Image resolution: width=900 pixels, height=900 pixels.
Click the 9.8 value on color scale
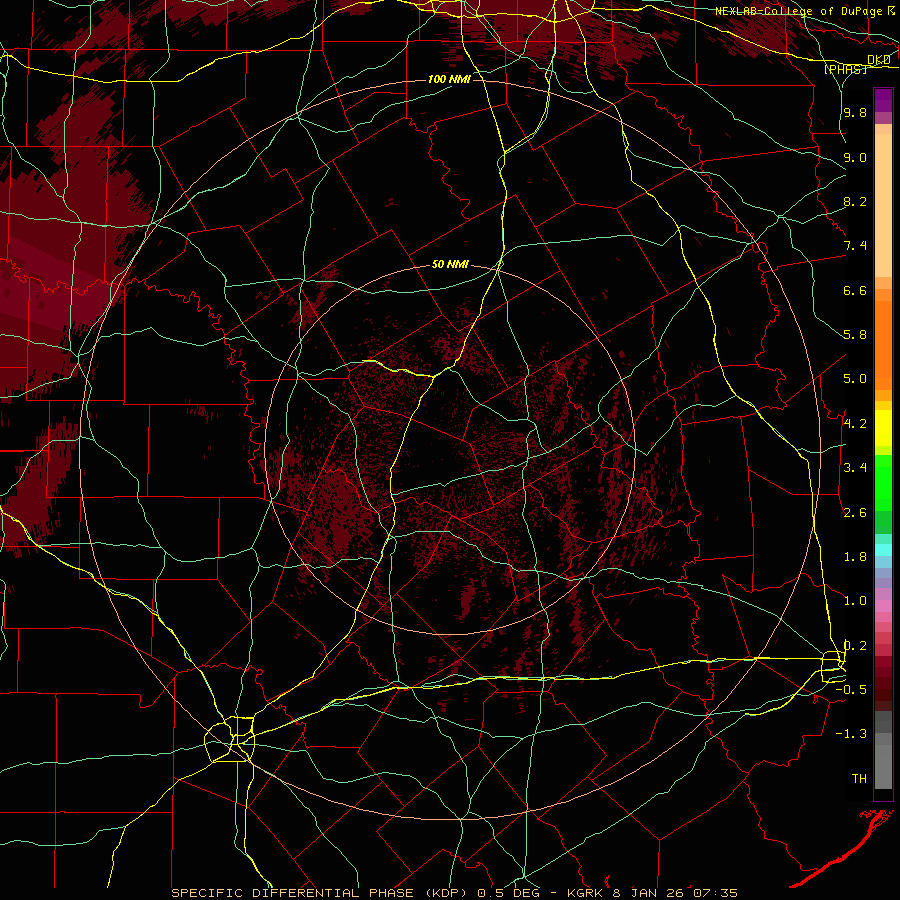855,113
